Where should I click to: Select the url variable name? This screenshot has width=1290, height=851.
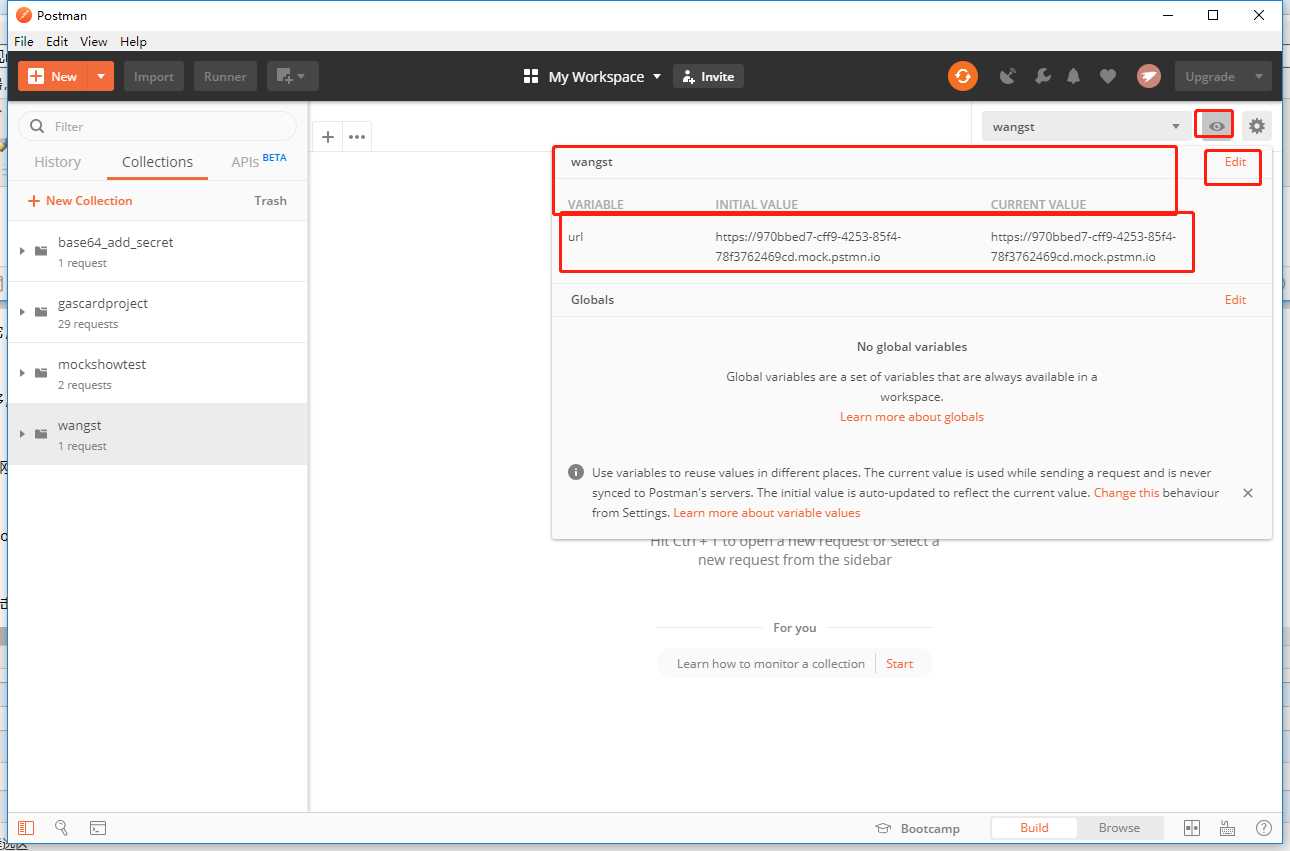pyautogui.click(x=575, y=238)
